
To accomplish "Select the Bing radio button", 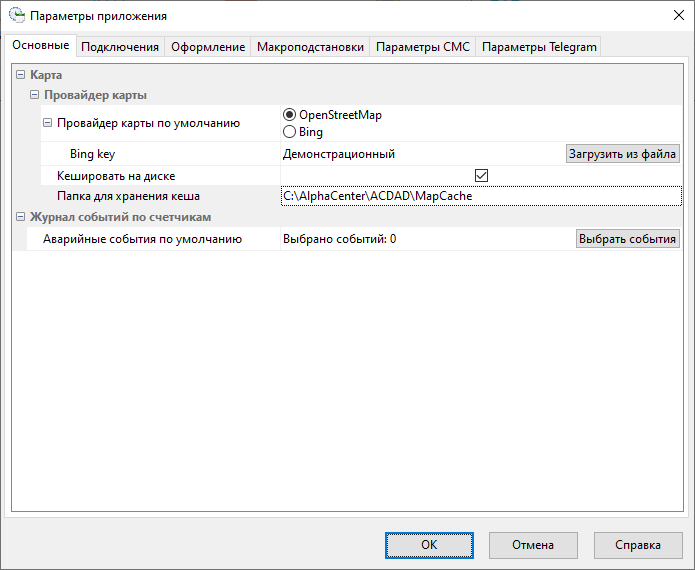I will point(289,132).
